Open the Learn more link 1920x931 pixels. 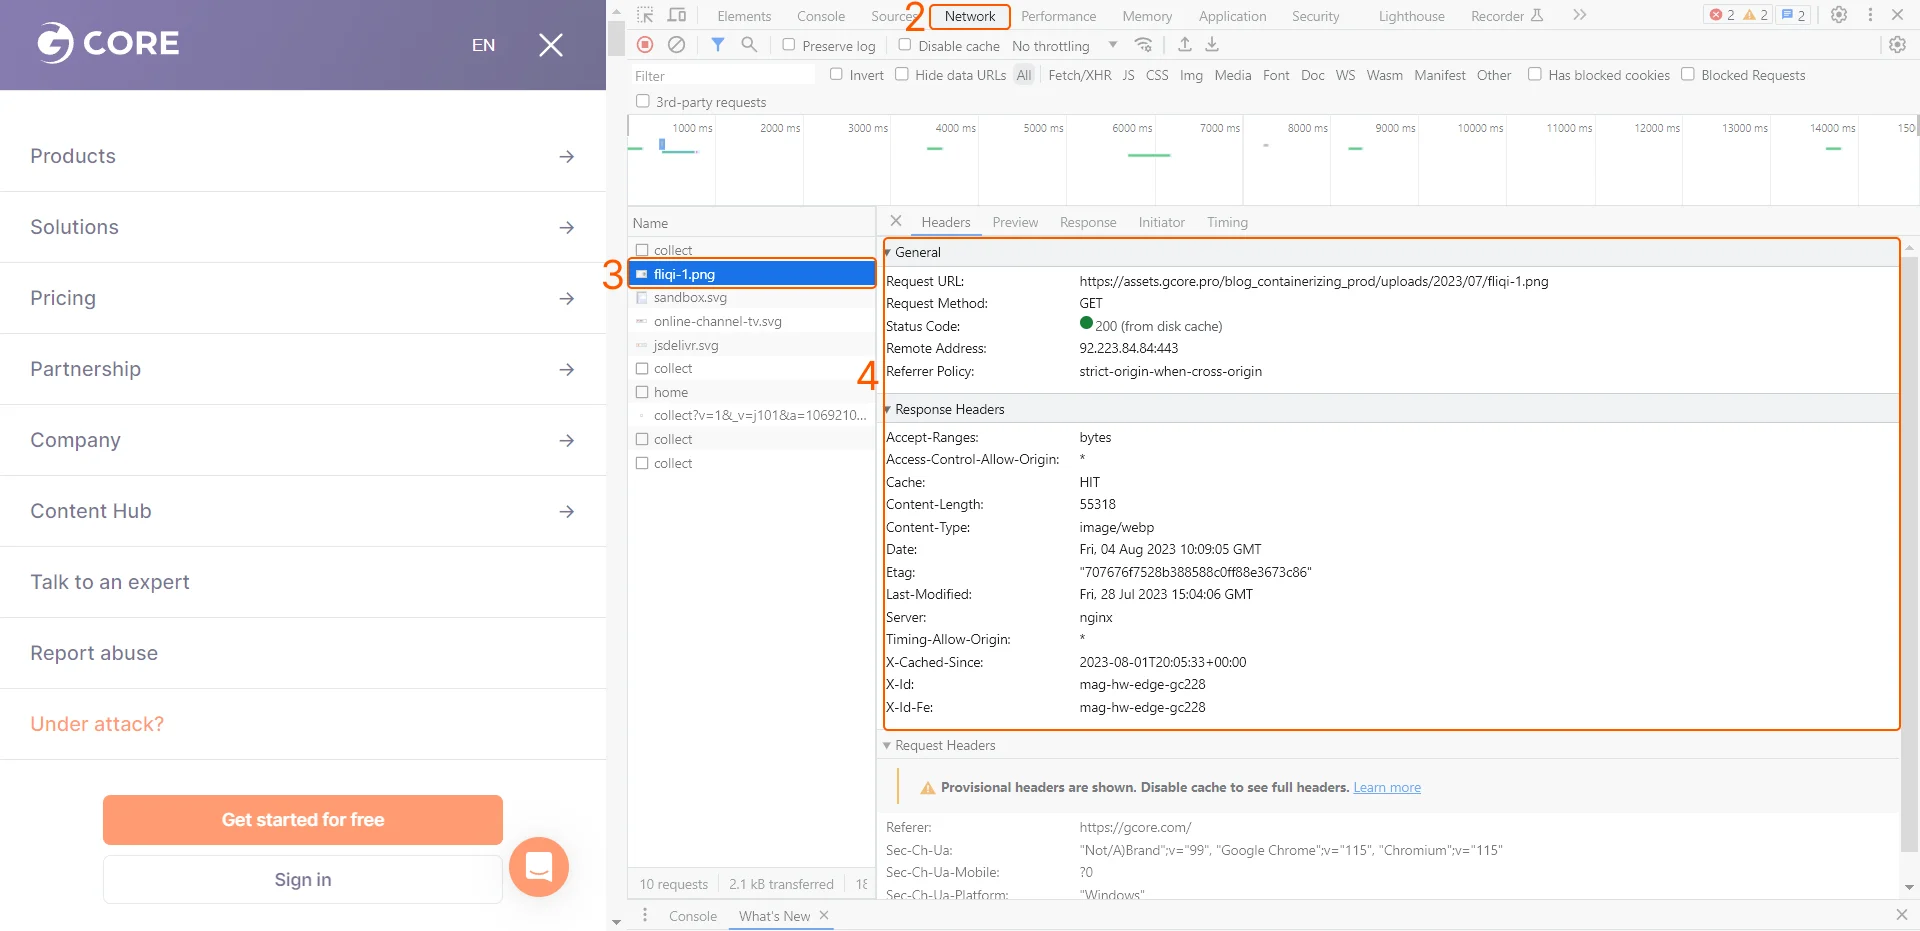pyautogui.click(x=1387, y=788)
